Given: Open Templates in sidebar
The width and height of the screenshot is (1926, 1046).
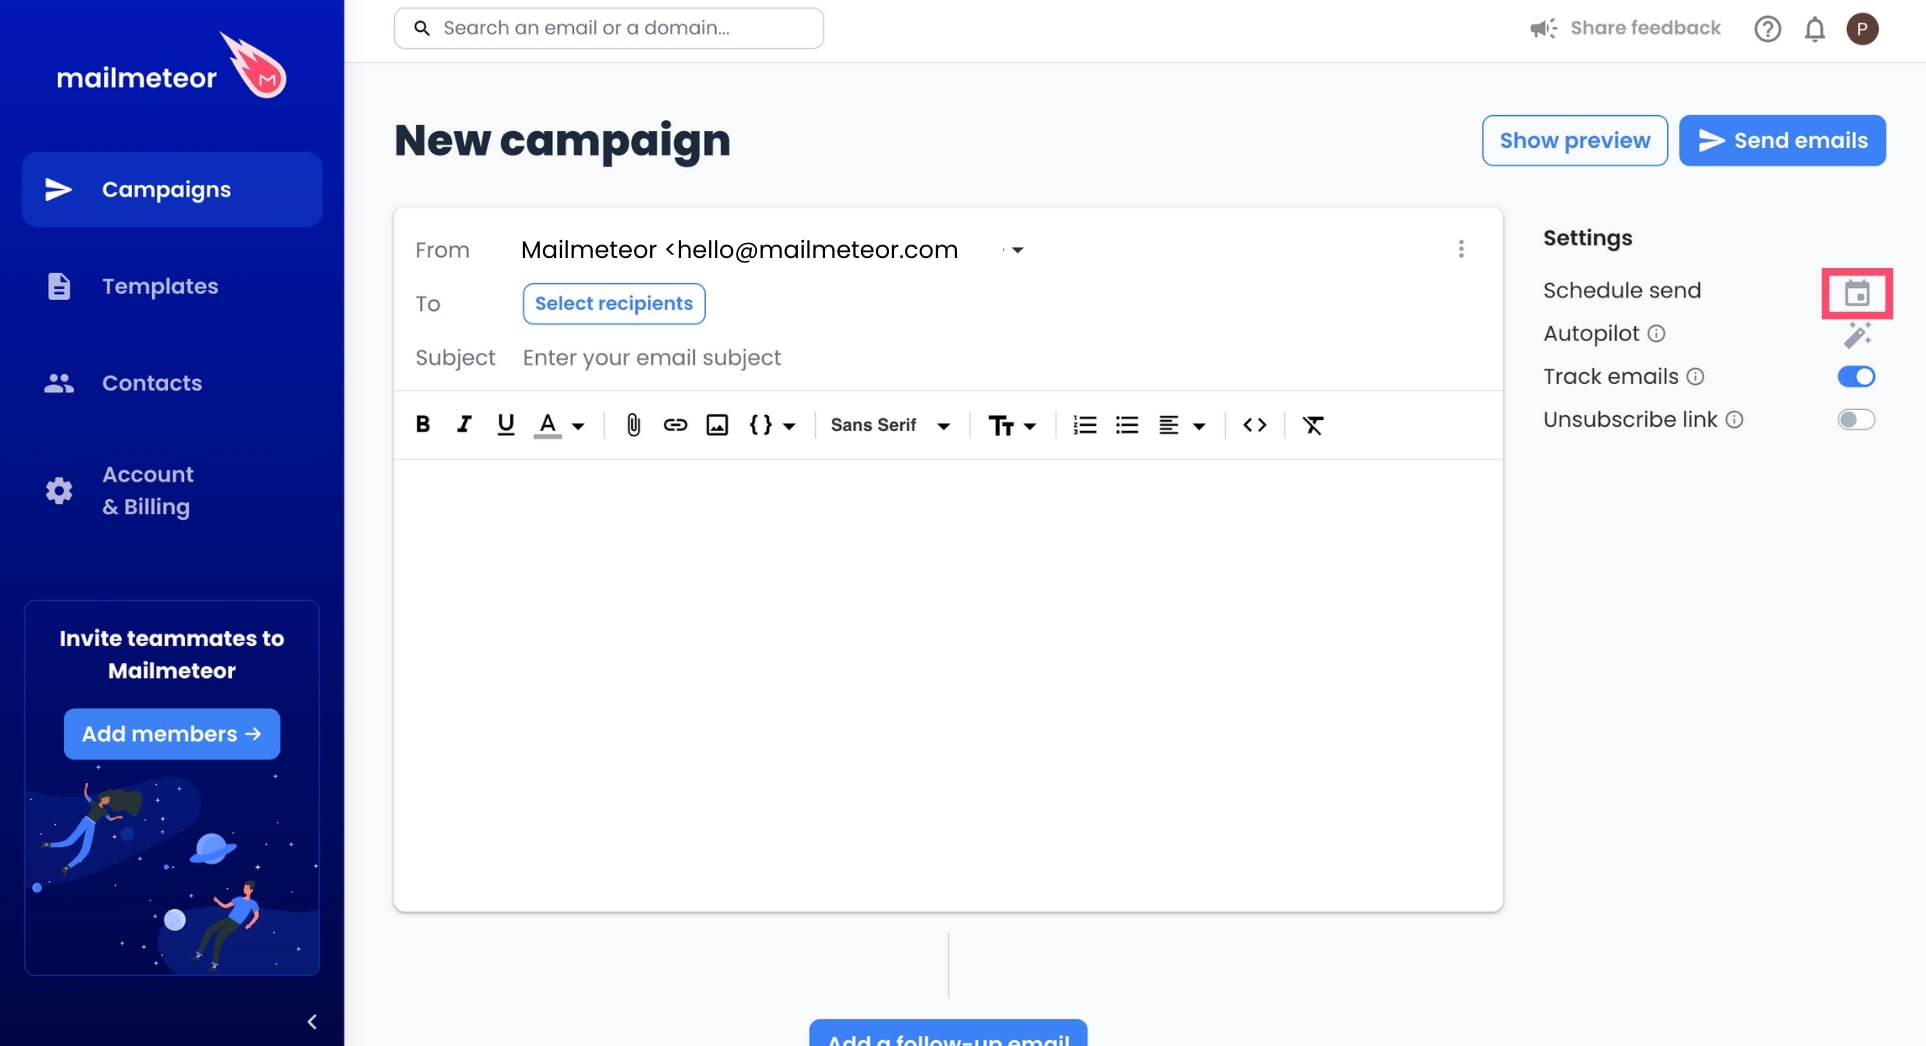Looking at the screenshot, I should tap(172, 286).
